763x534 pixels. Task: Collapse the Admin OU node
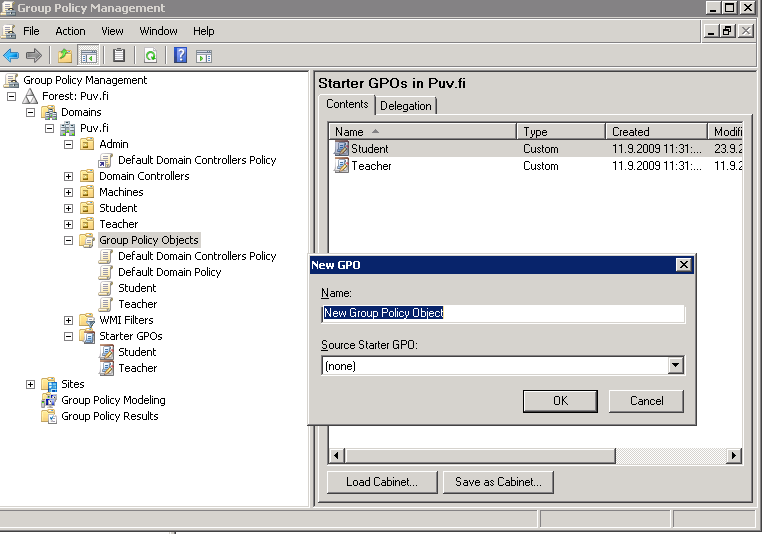pyautogui.click(x=68, y=145)
